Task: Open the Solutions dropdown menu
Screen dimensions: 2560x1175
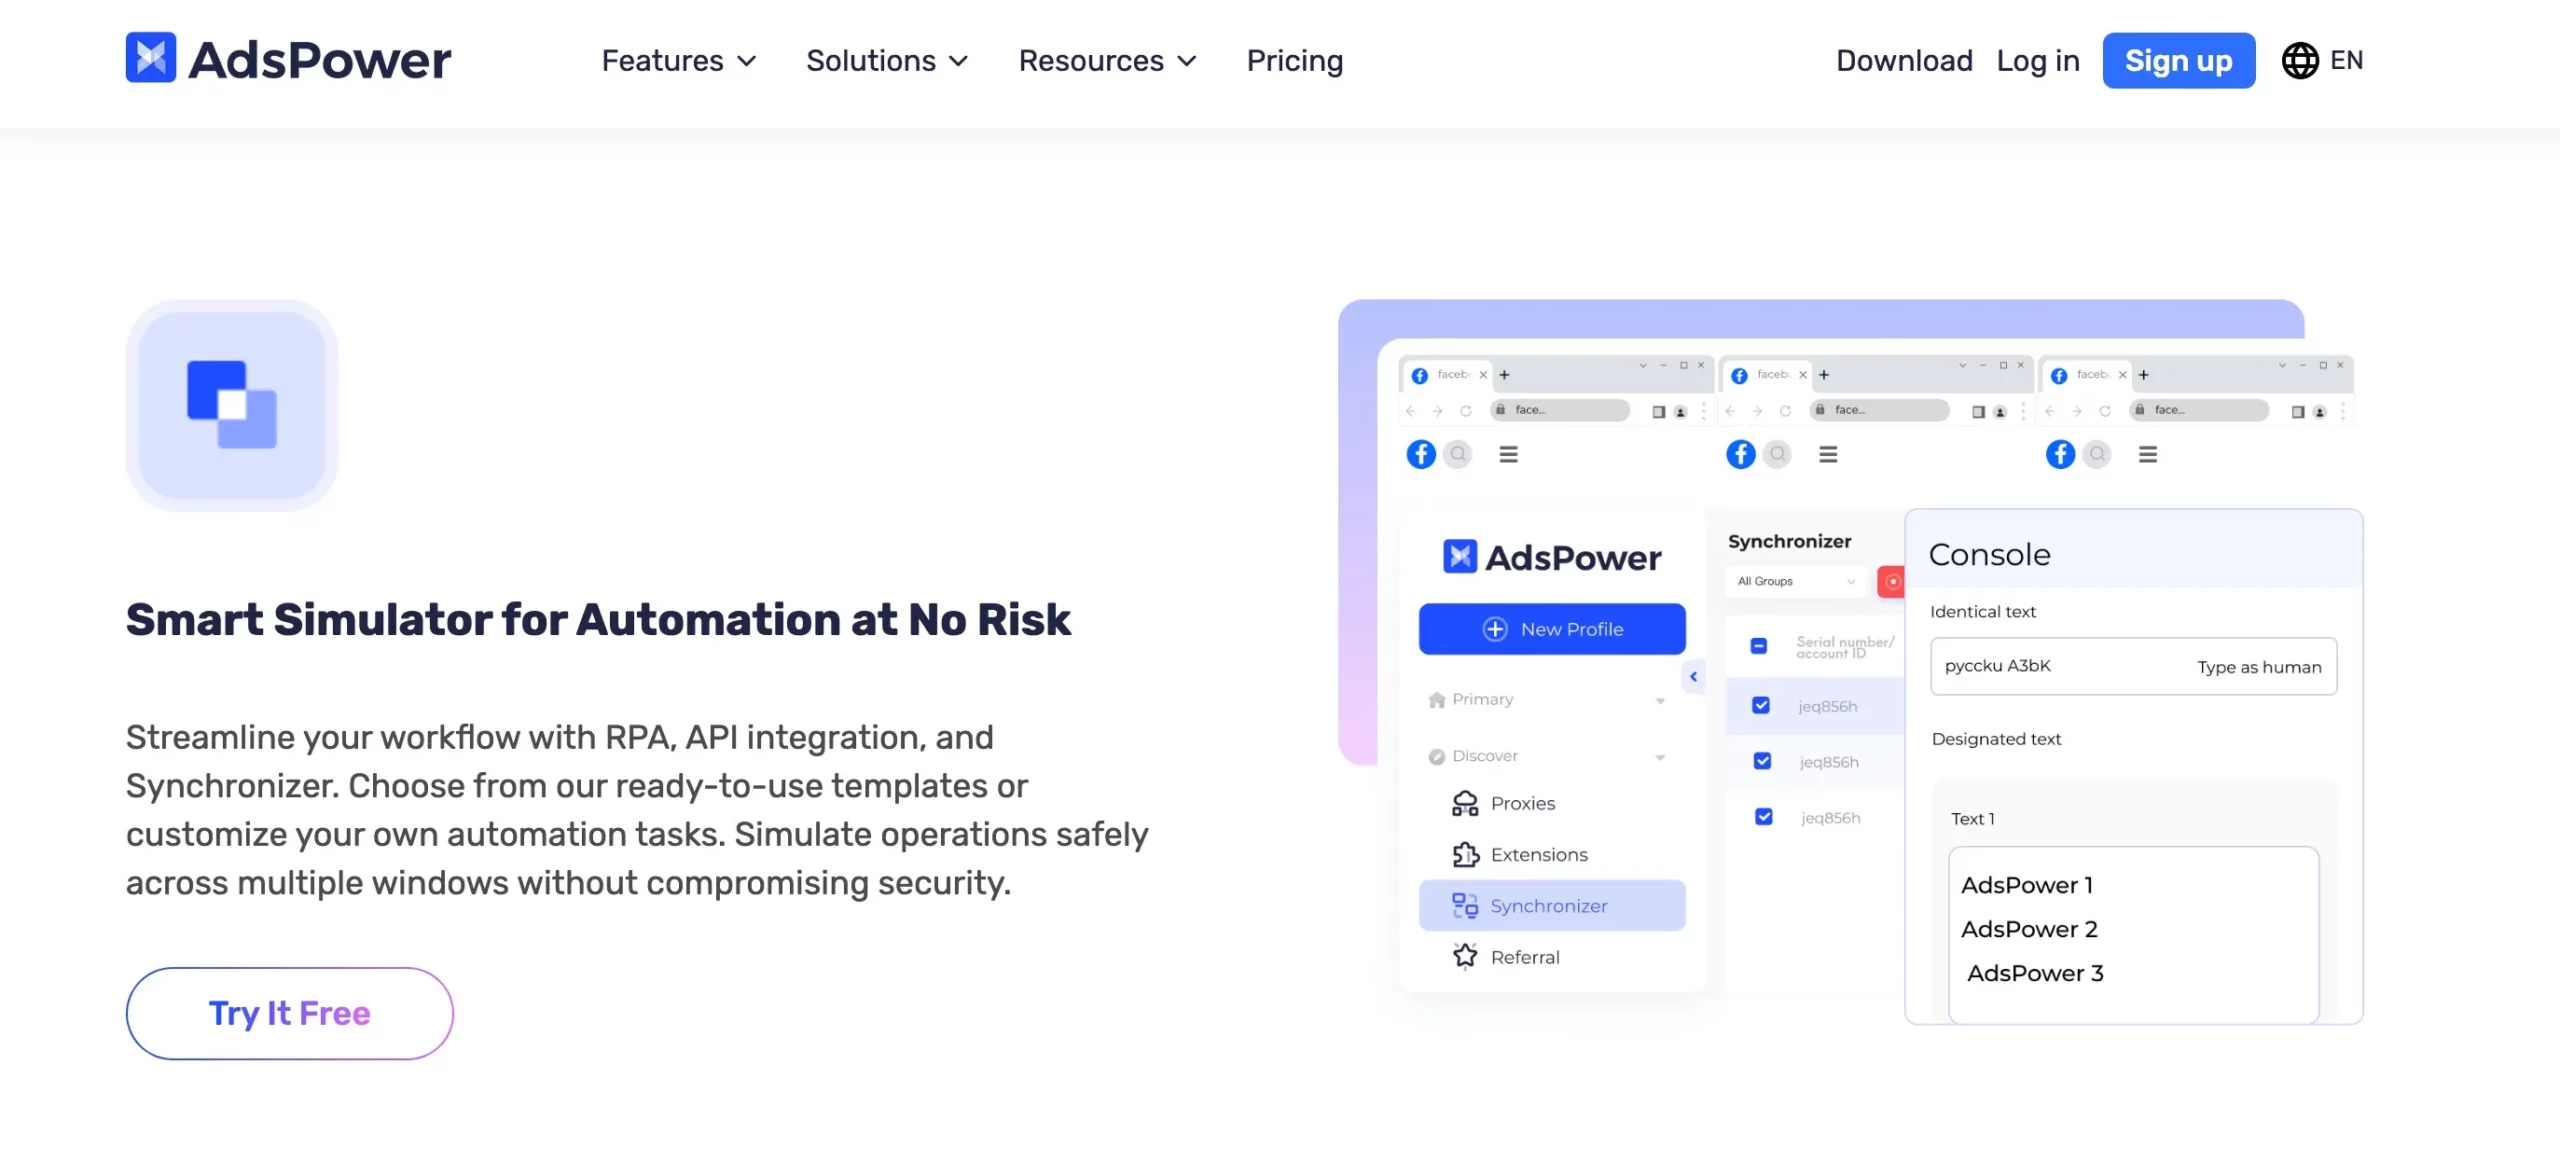Action: pyautogui.click(x=887, y=61)
